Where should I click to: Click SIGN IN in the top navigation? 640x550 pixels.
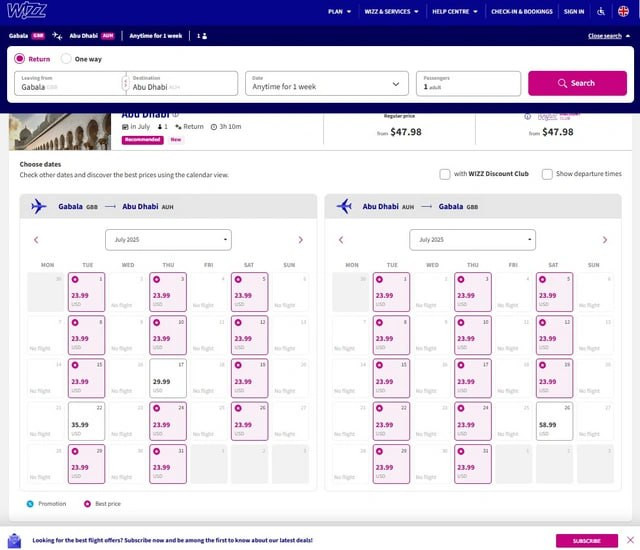coord(574,11)
